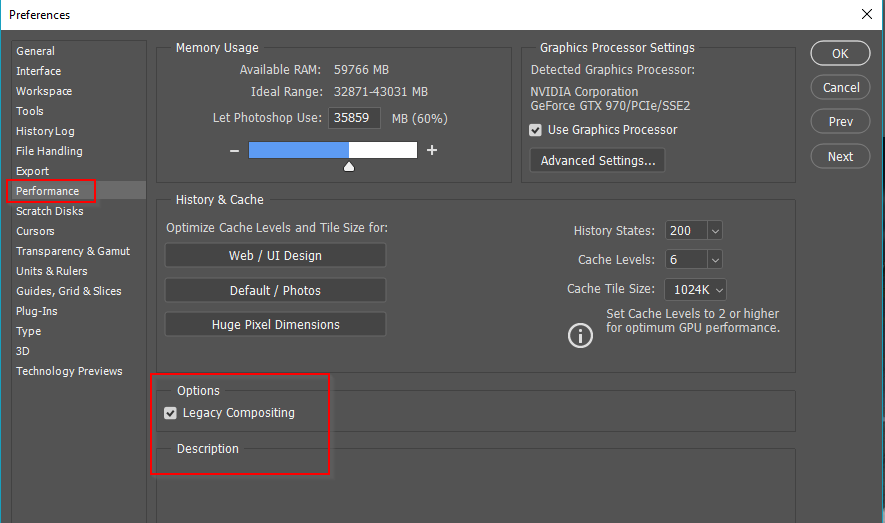Switch to Scratch Disks preferences
The height and width of the screenshot is (523, 885).
[x=50, y=211]
